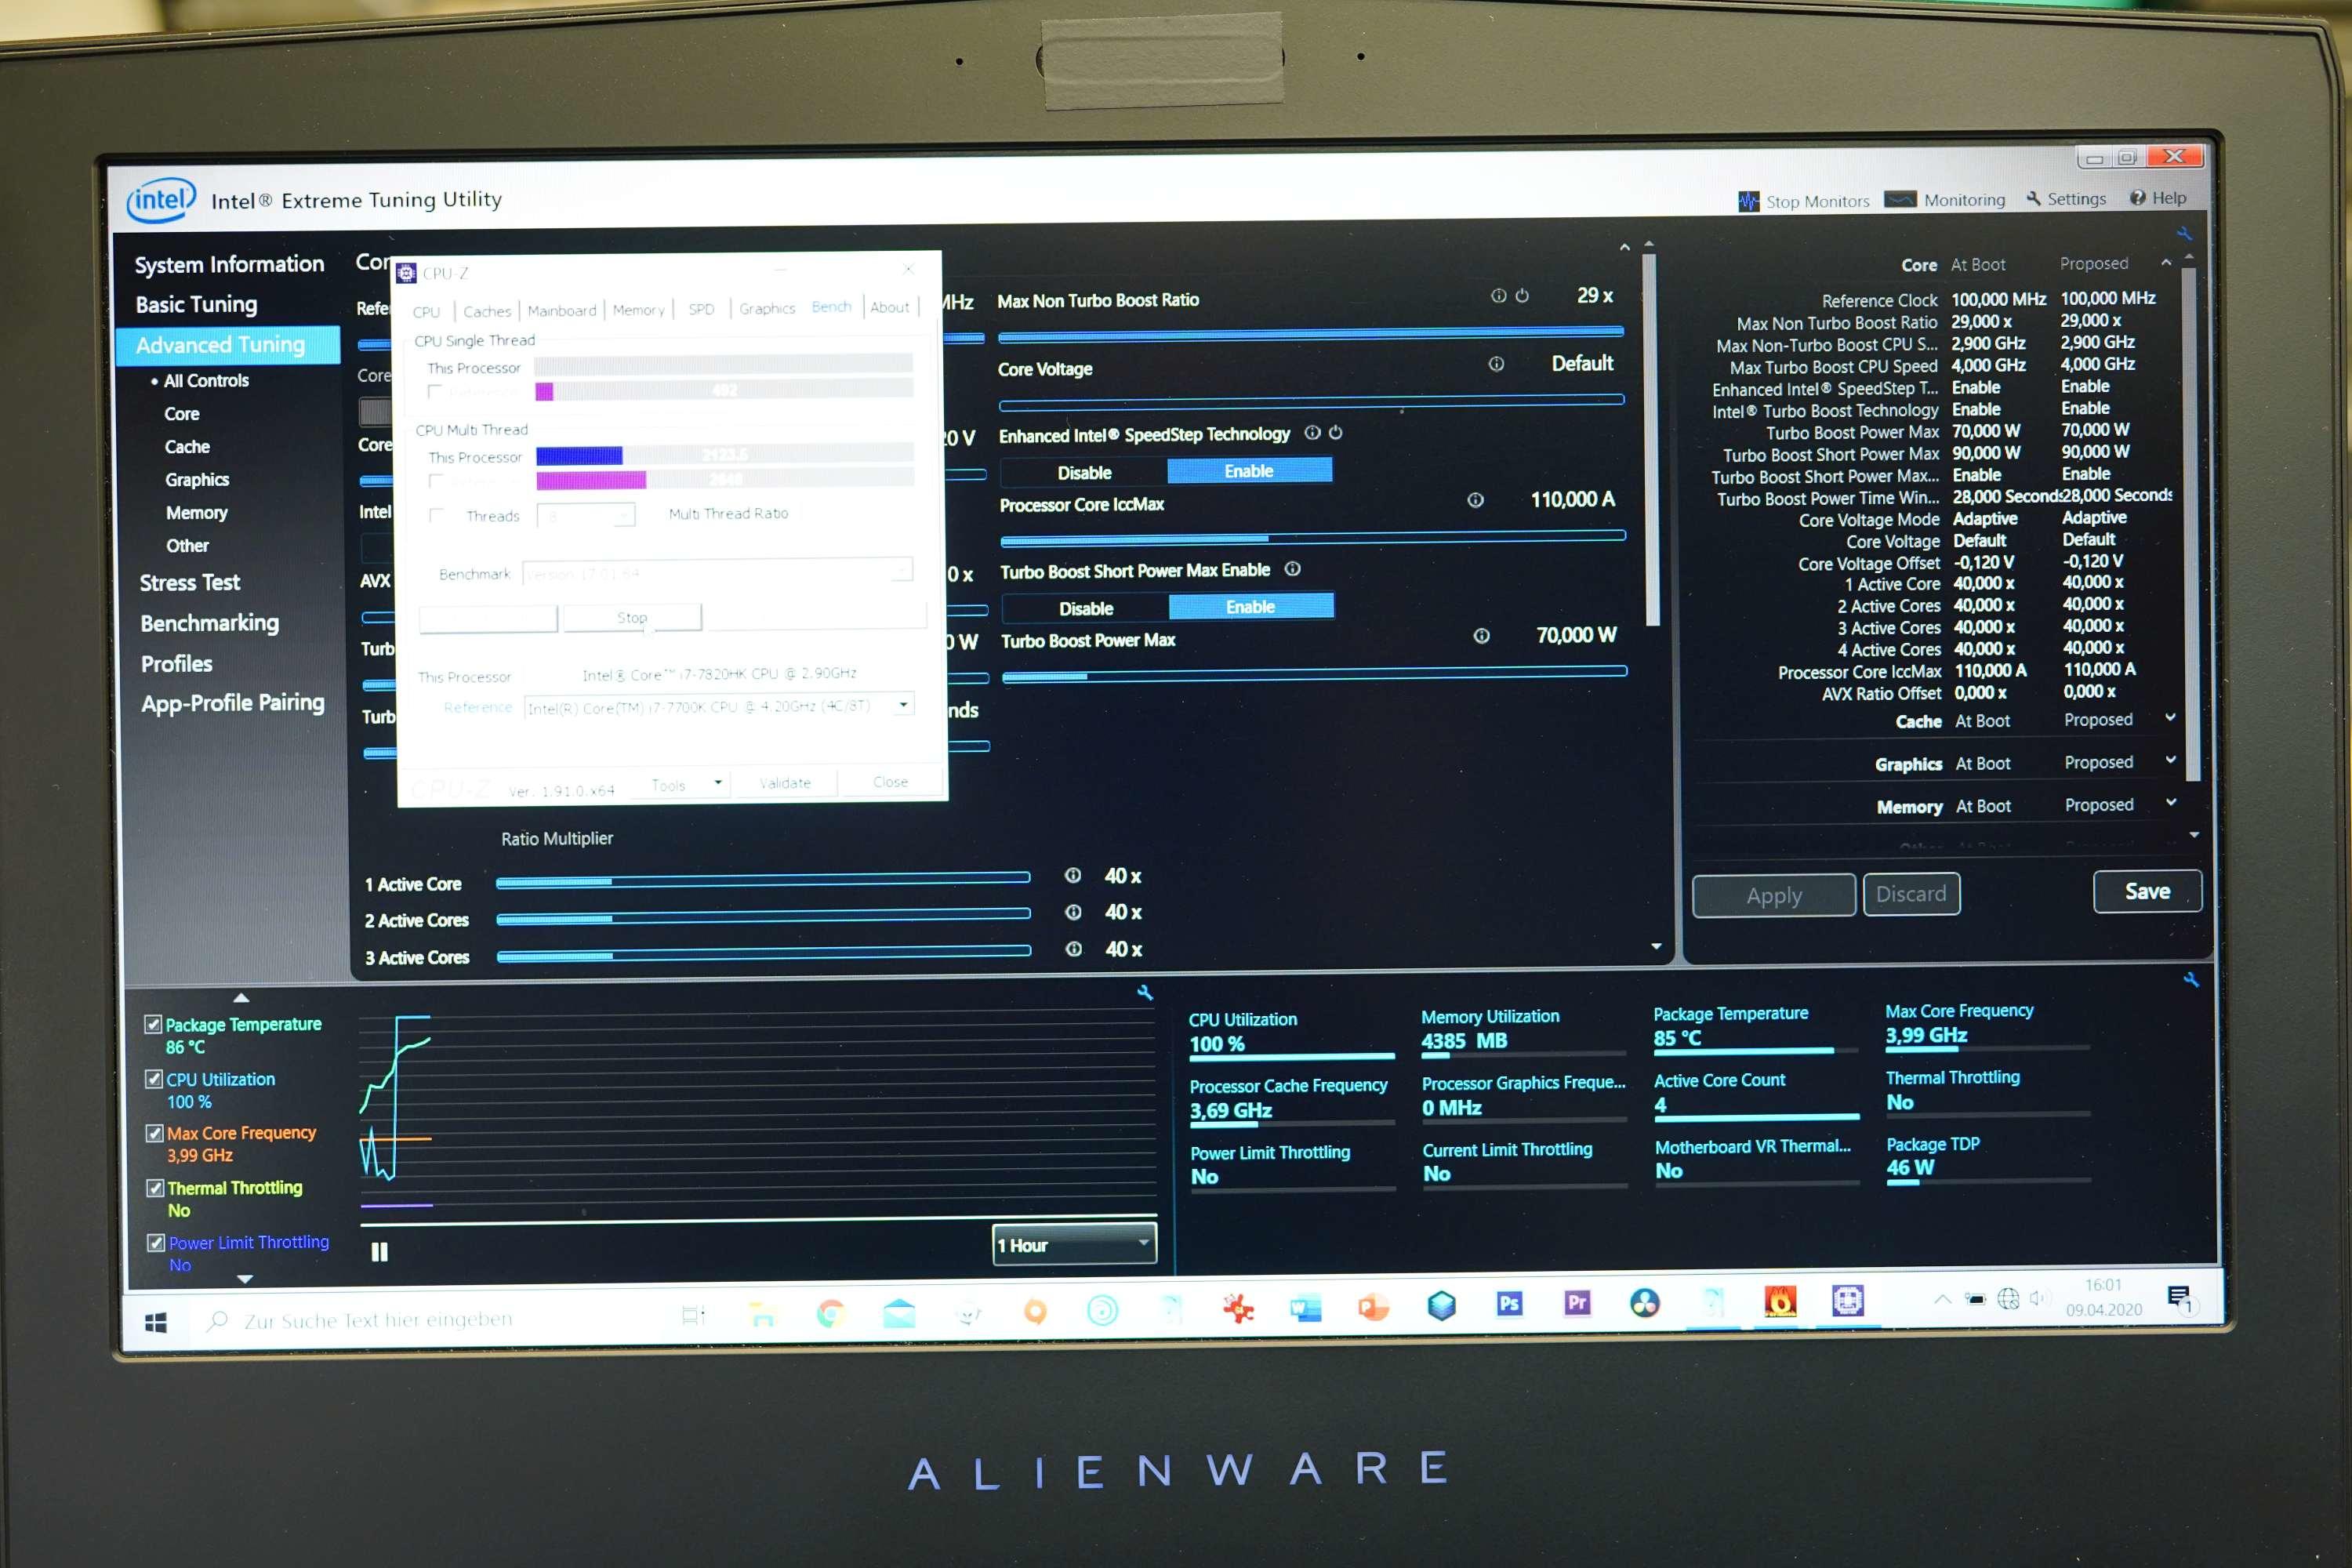Click Validate button in CPU-Z

point(785,783)
